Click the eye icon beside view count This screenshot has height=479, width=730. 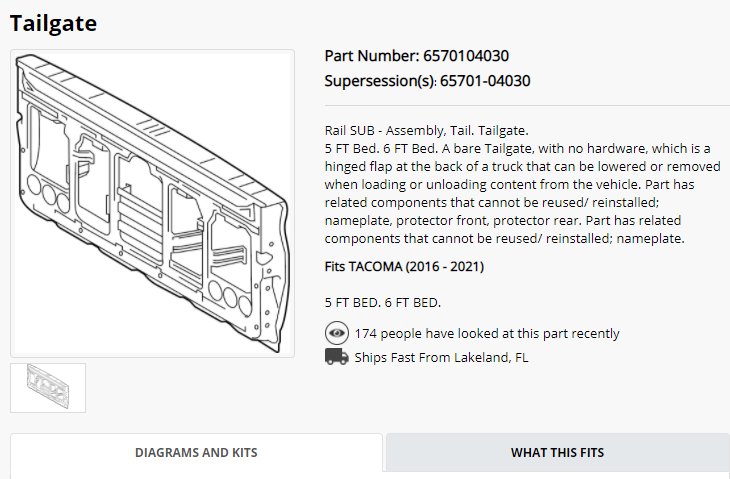coord(337,333)
